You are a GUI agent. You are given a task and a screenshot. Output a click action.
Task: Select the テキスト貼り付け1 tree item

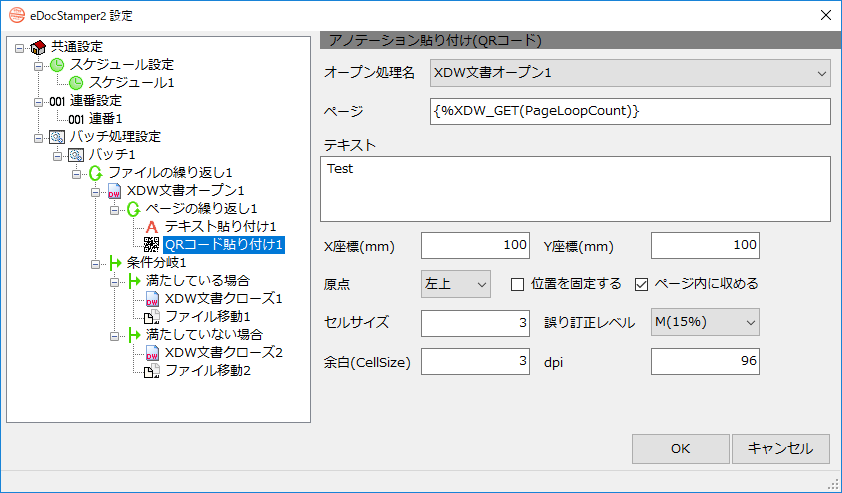tap(220, 227)
